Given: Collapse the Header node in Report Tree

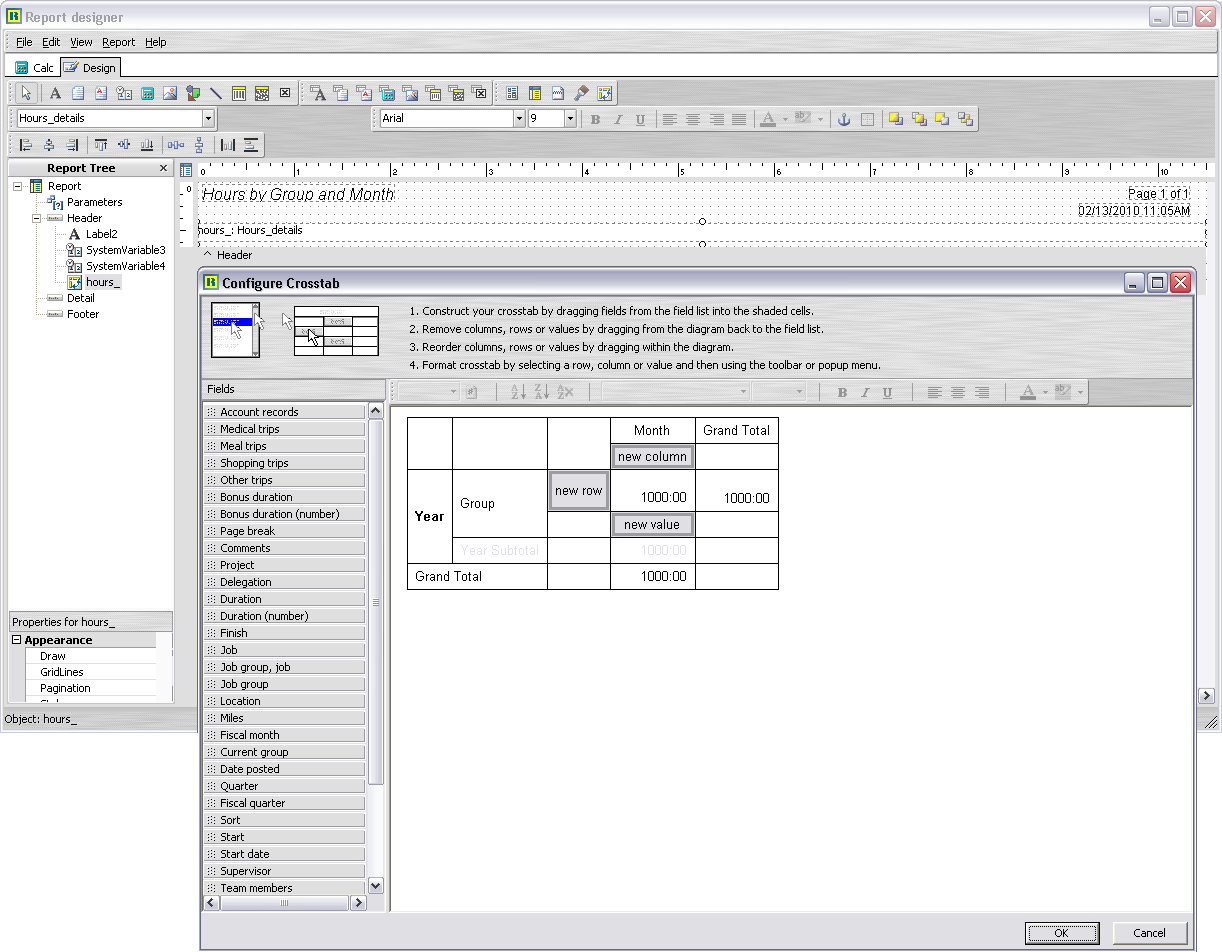Looking at the screenshot, I should pos(36,218).
